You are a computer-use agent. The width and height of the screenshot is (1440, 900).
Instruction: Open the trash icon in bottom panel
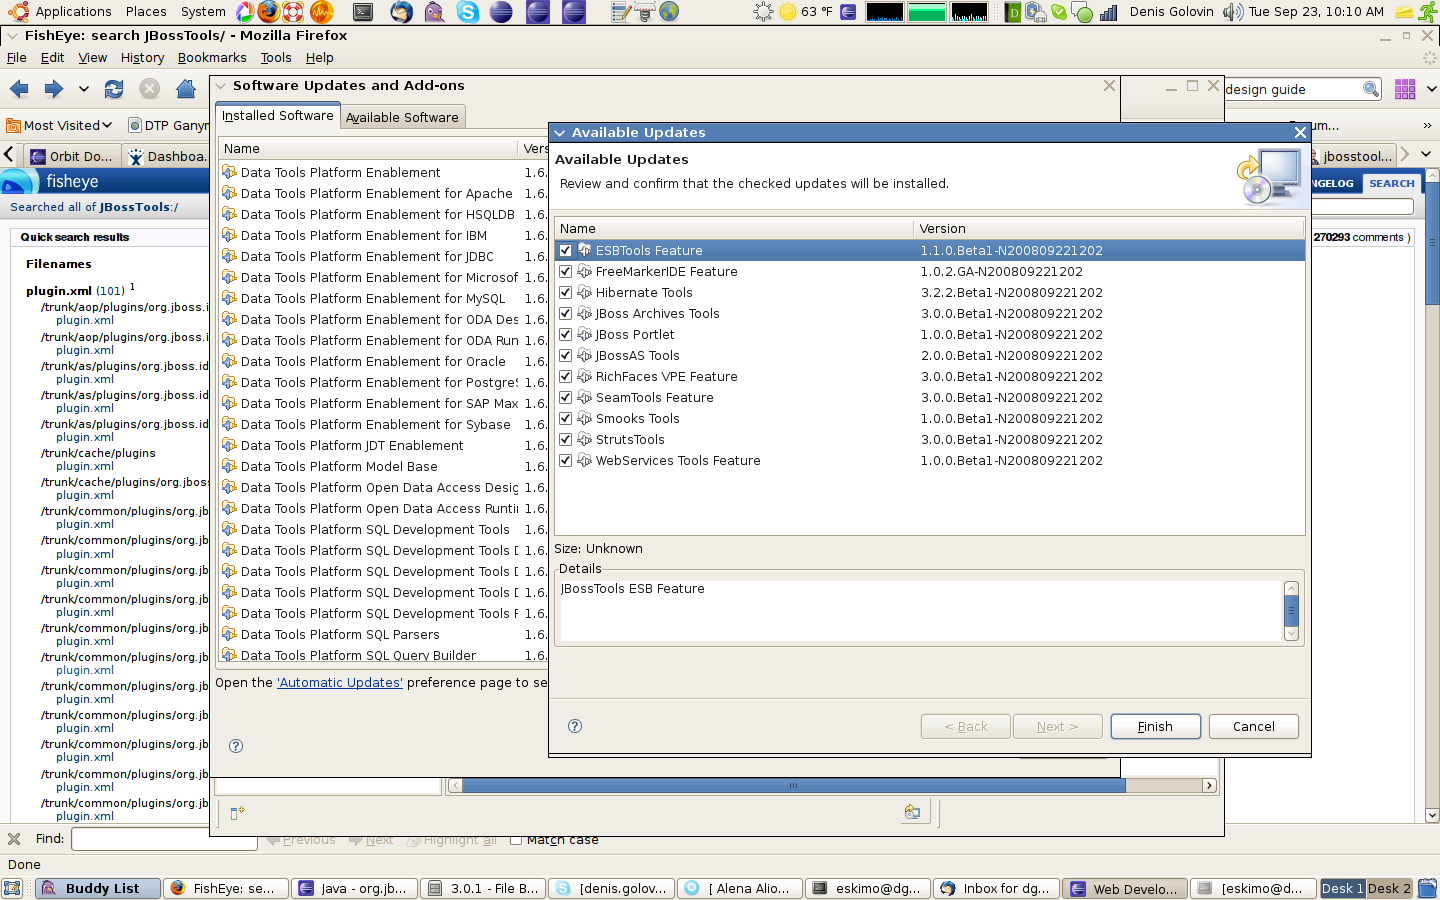tap(1427, 888)
